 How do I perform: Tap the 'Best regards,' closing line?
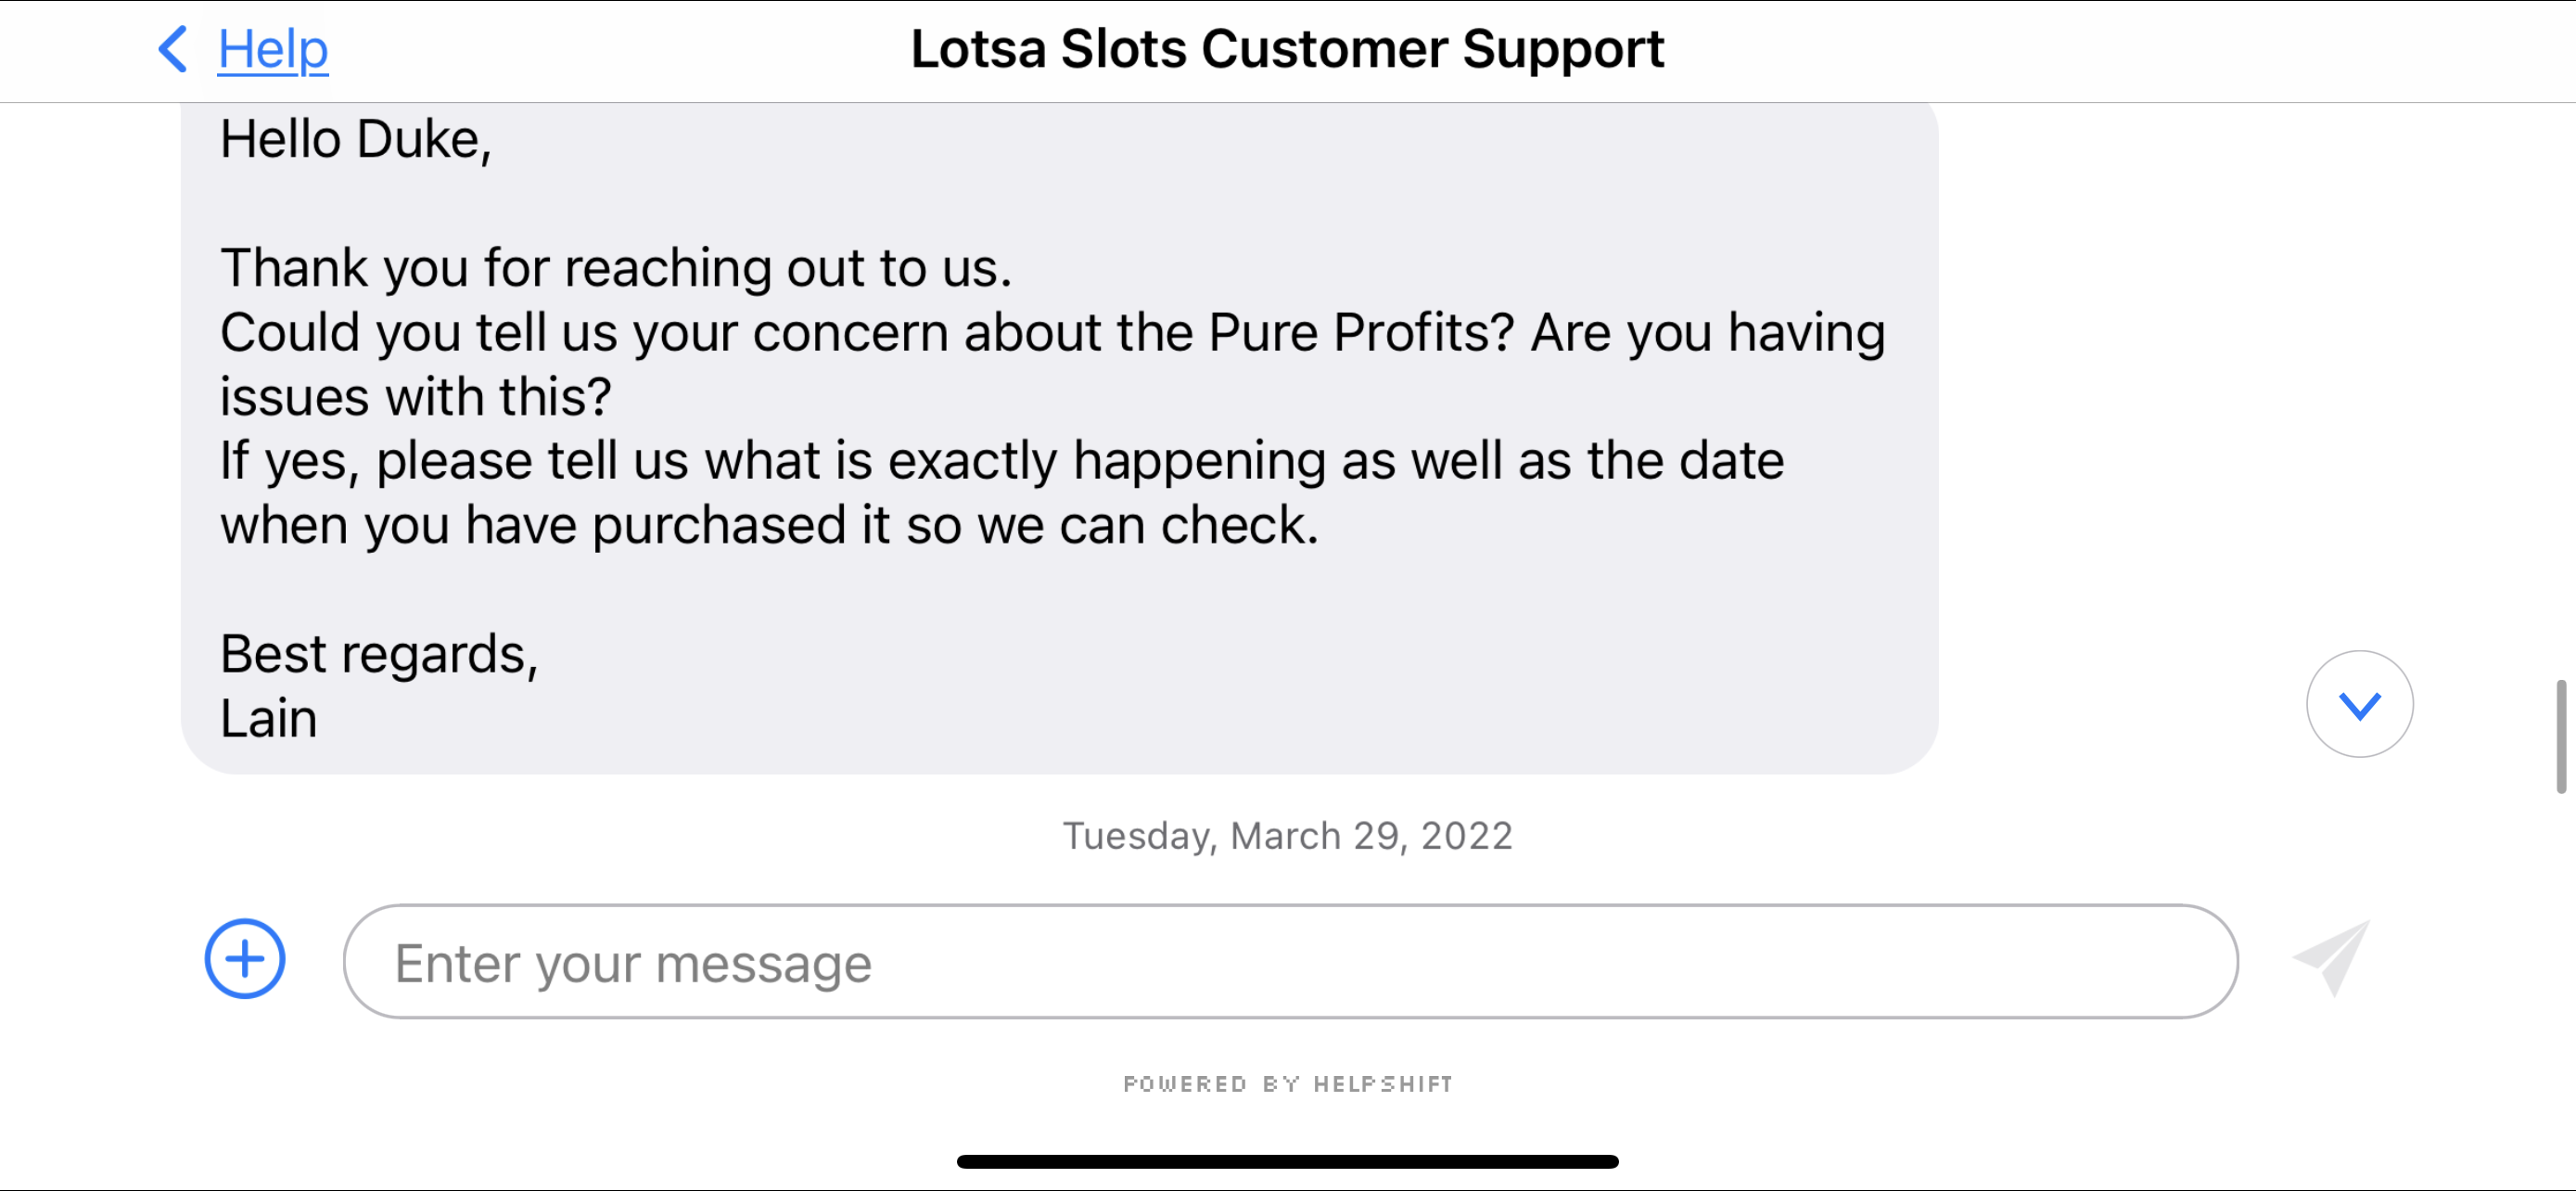click(379, 654)
